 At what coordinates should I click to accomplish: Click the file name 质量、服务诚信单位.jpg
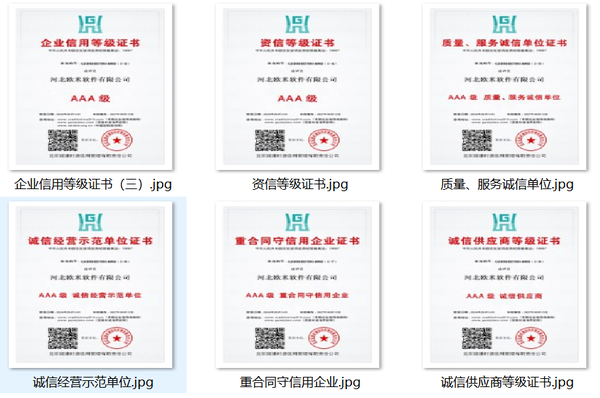pos(507,184)
